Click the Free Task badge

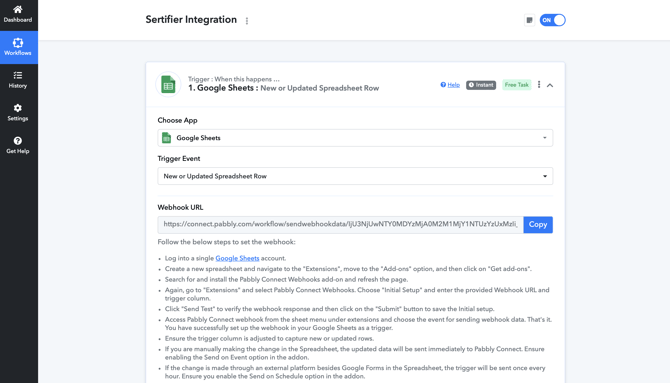[x=517, y=85]
